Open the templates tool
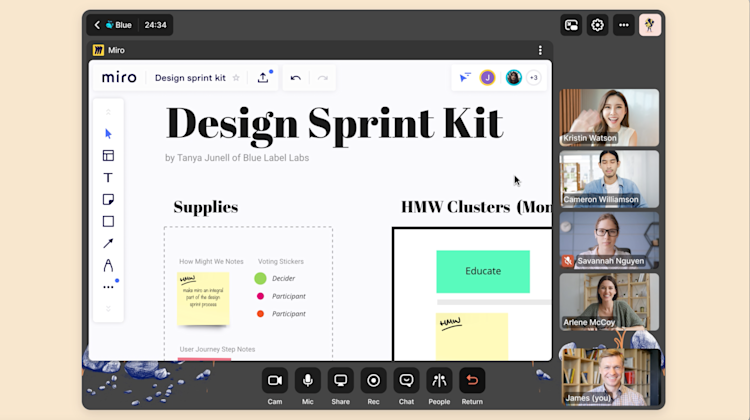 pos(108,155)
